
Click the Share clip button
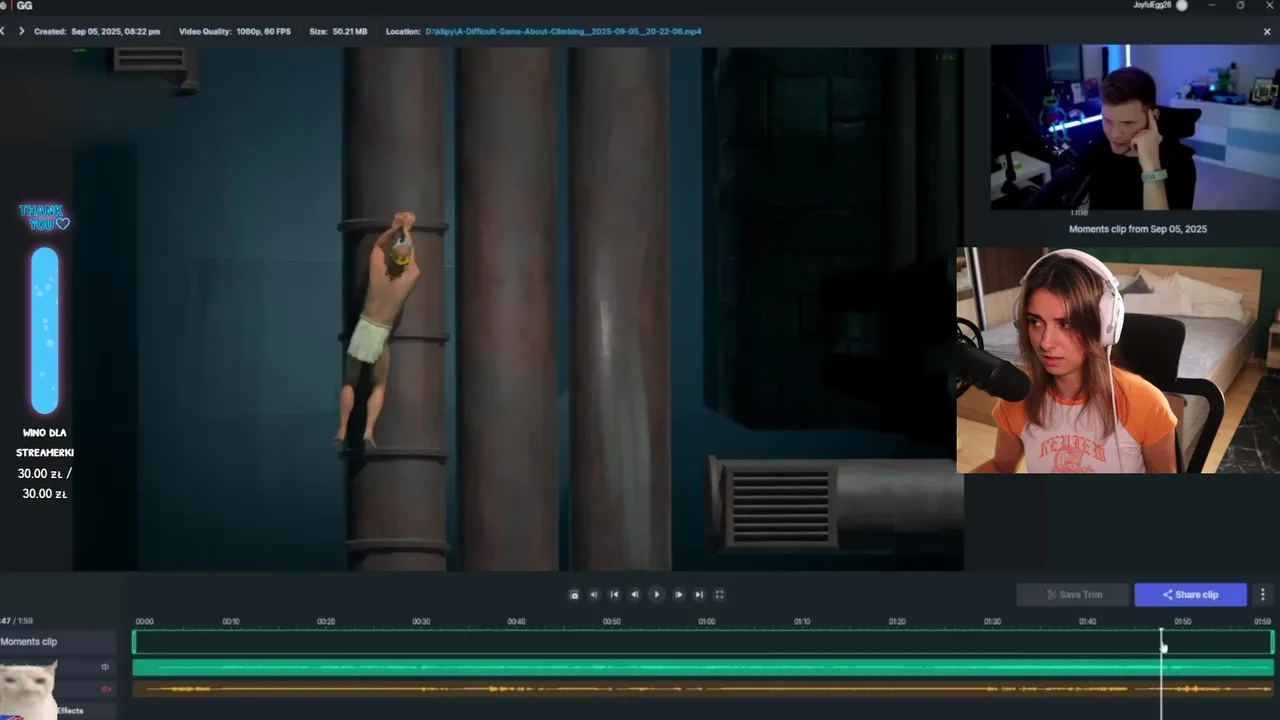1190,595
